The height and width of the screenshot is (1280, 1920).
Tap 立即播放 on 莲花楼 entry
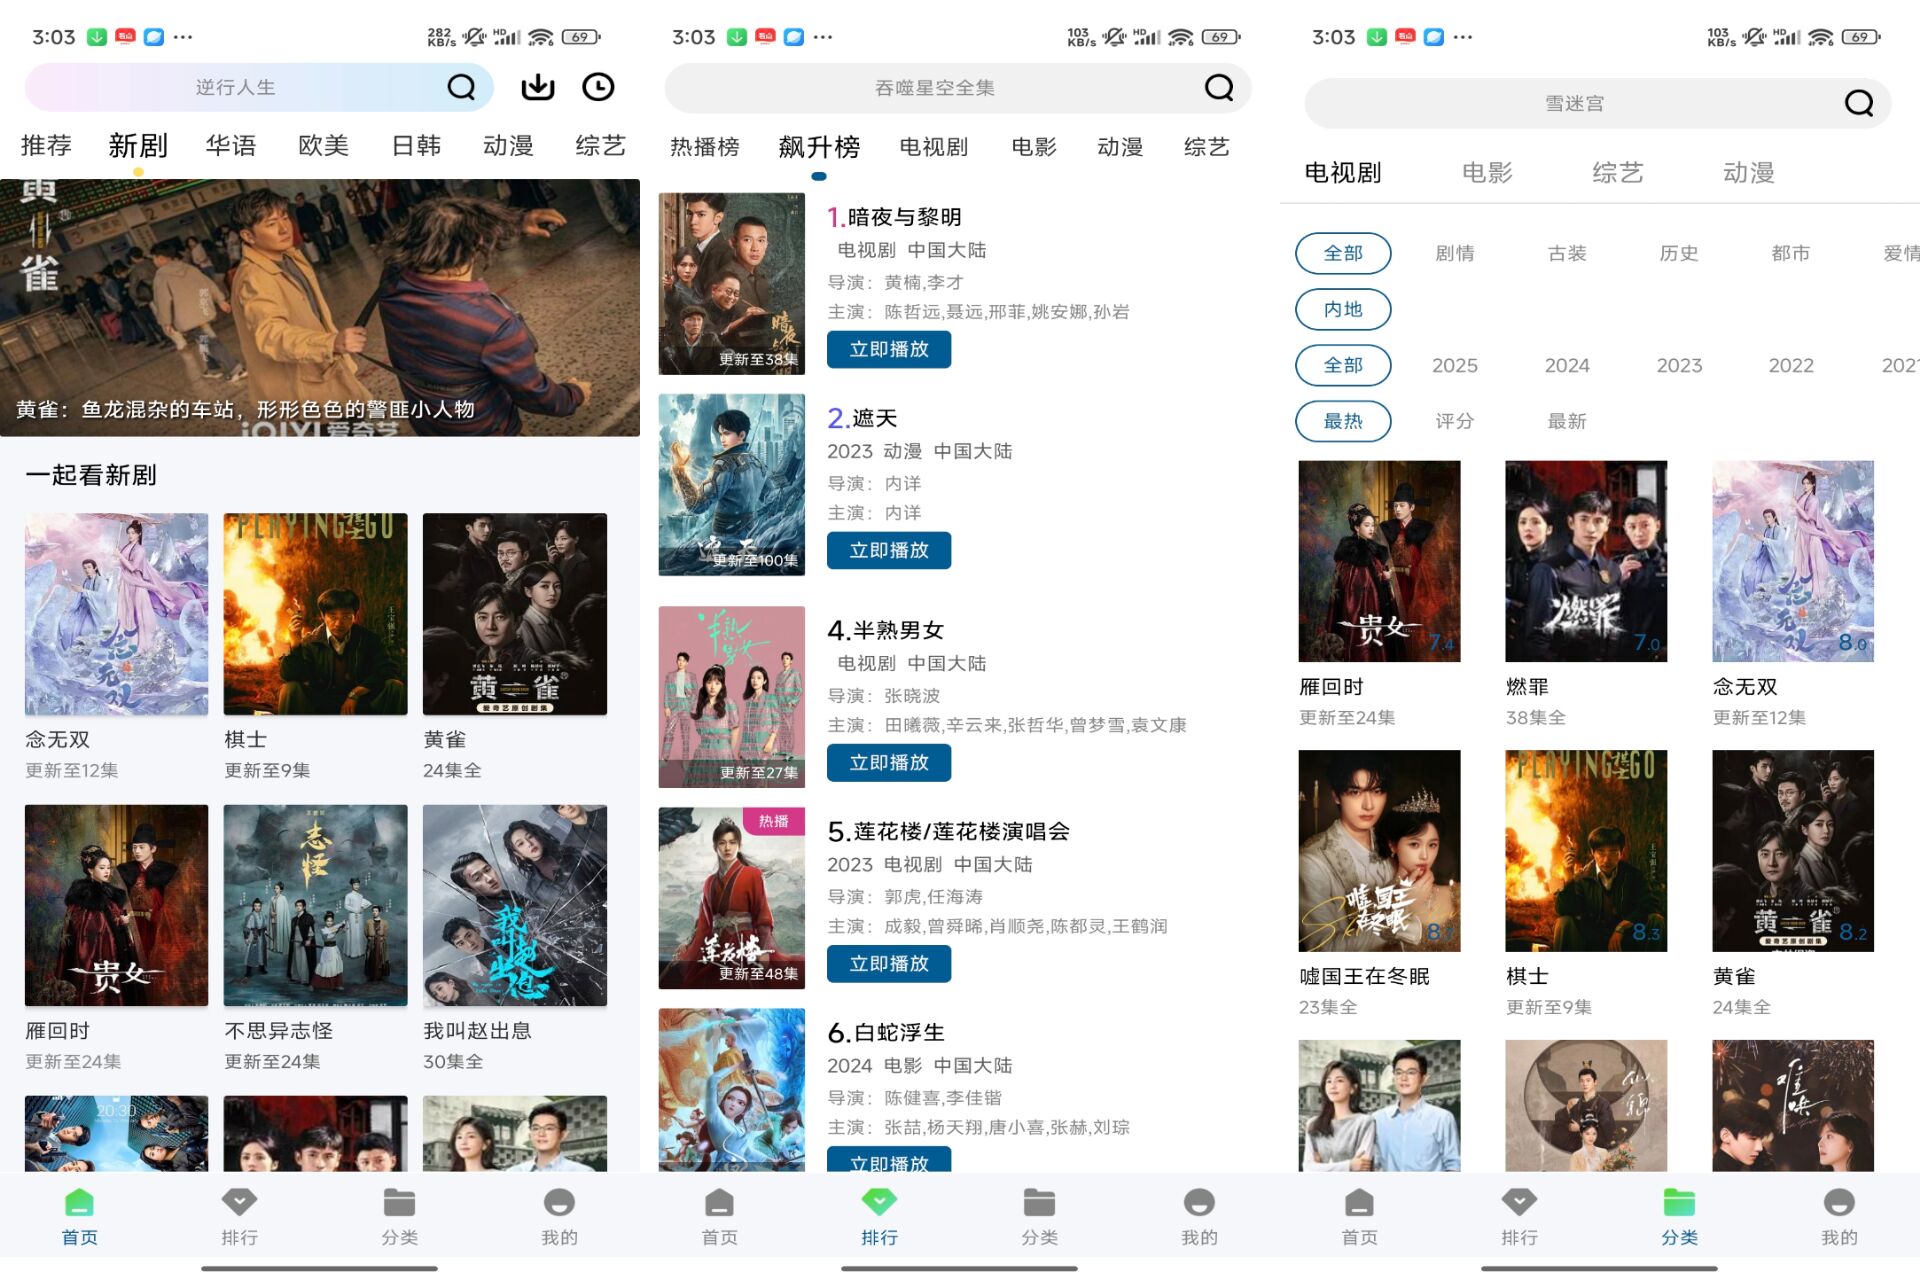point(888,963)
